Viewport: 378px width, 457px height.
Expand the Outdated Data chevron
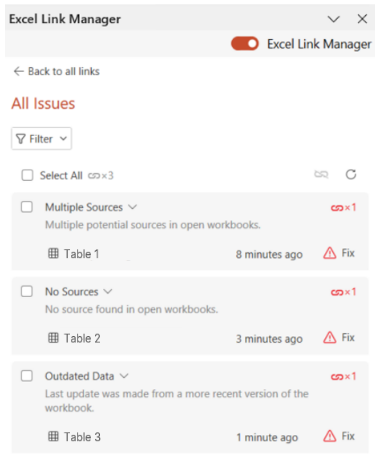click(x=124, y=376)
